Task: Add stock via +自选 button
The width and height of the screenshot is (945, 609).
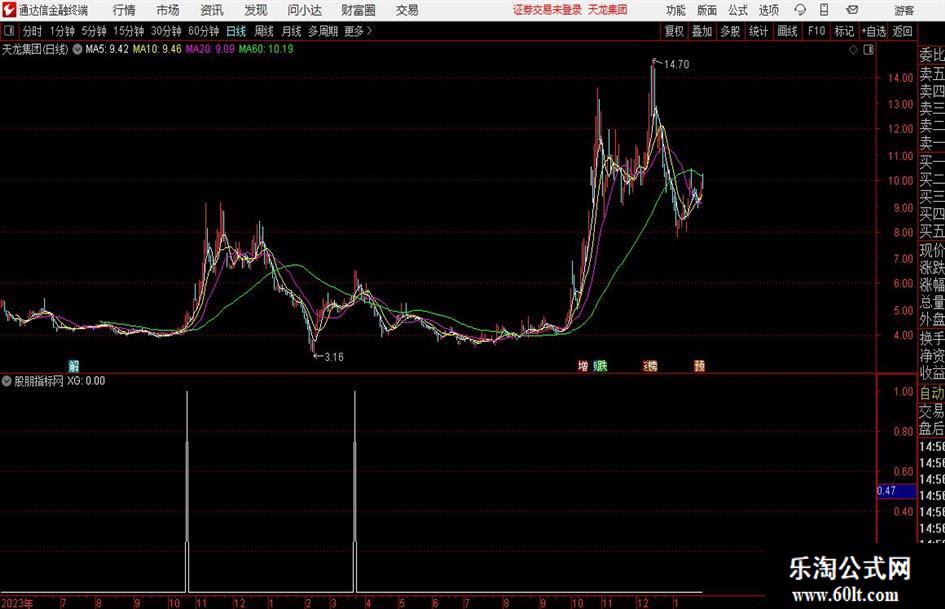Action: (874, 31)
